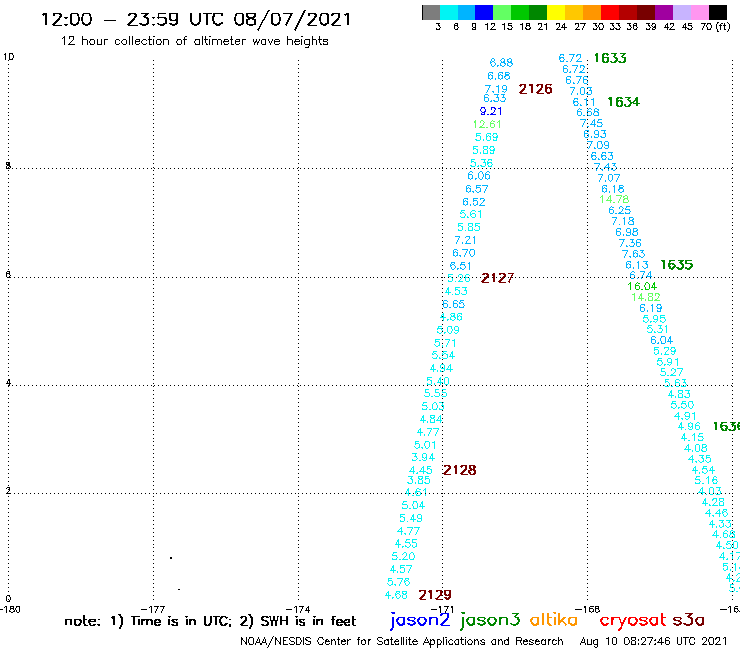This screenshot has height=650, width=740.
Task: Click timestamp 'Aug 10 08:27:46 UTC 2021'
Action: pos(653,641)
